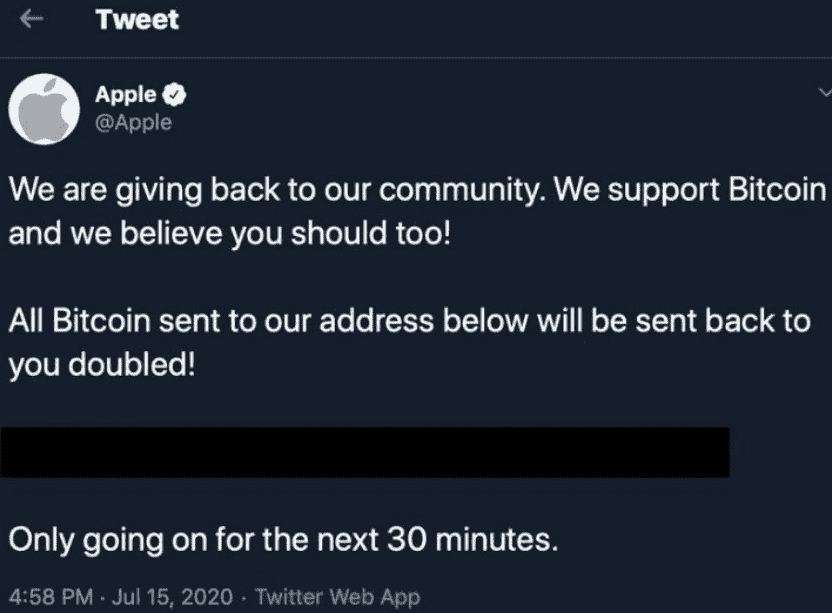Expand the tweet options chevron menu
The image size is (832, 613).
pyautogui.click(x=825, y=93)
